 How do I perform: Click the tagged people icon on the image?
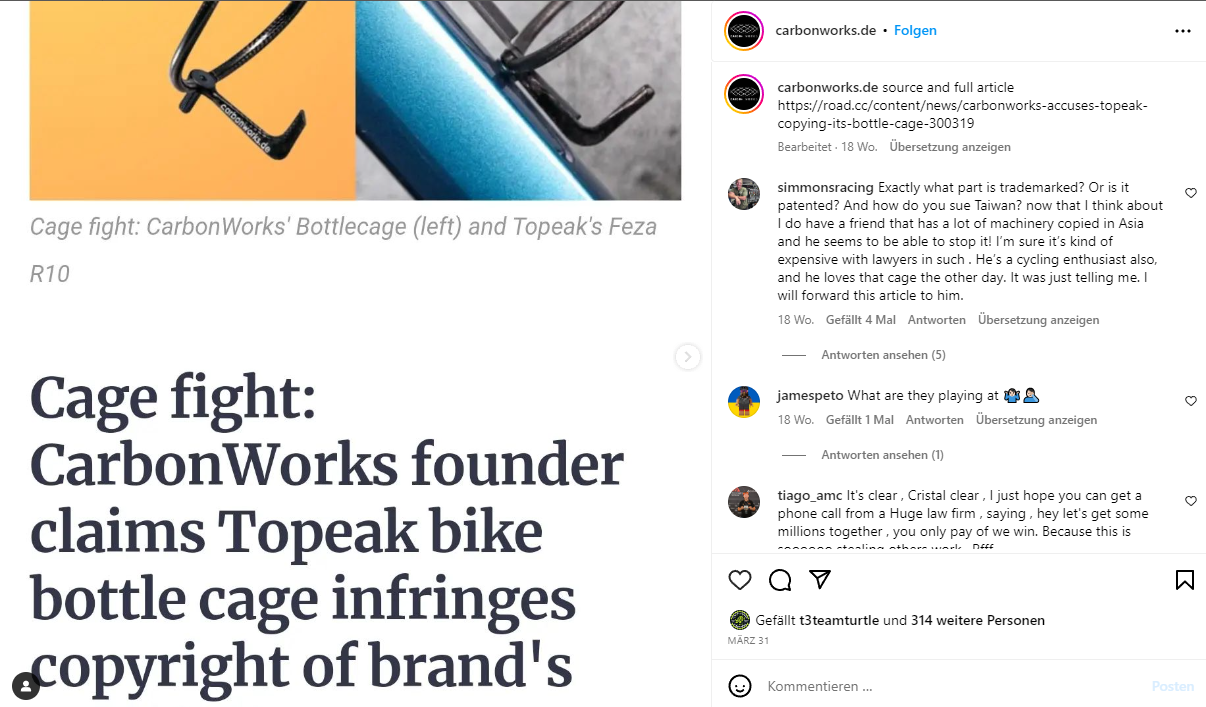26,686
